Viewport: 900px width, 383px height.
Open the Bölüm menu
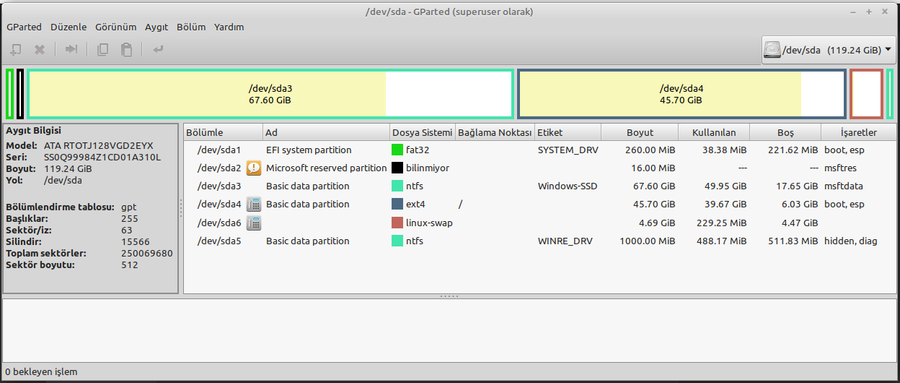click(x=191, y=27)
